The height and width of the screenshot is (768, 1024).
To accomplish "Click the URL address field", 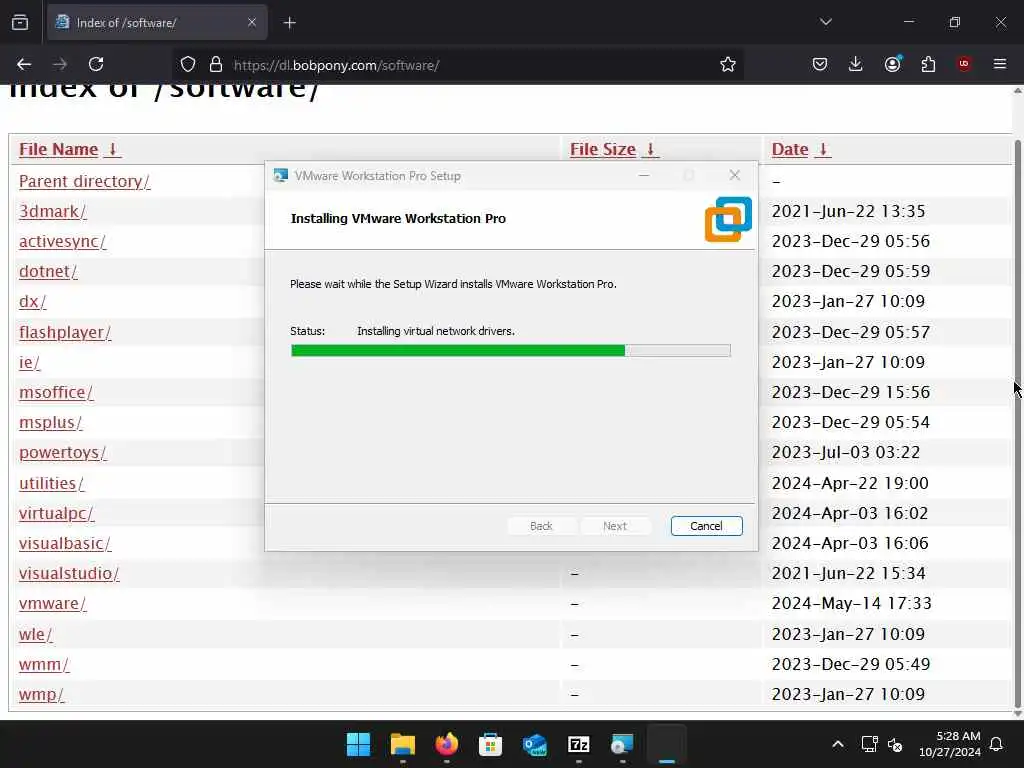I will pos(457,65).
